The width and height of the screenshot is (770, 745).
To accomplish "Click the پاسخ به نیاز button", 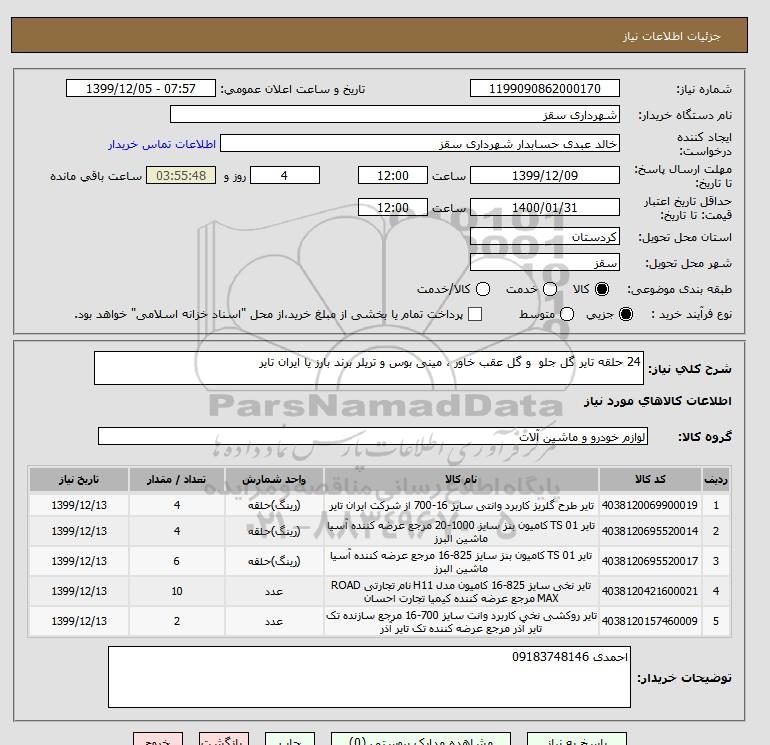I will 577,739.
